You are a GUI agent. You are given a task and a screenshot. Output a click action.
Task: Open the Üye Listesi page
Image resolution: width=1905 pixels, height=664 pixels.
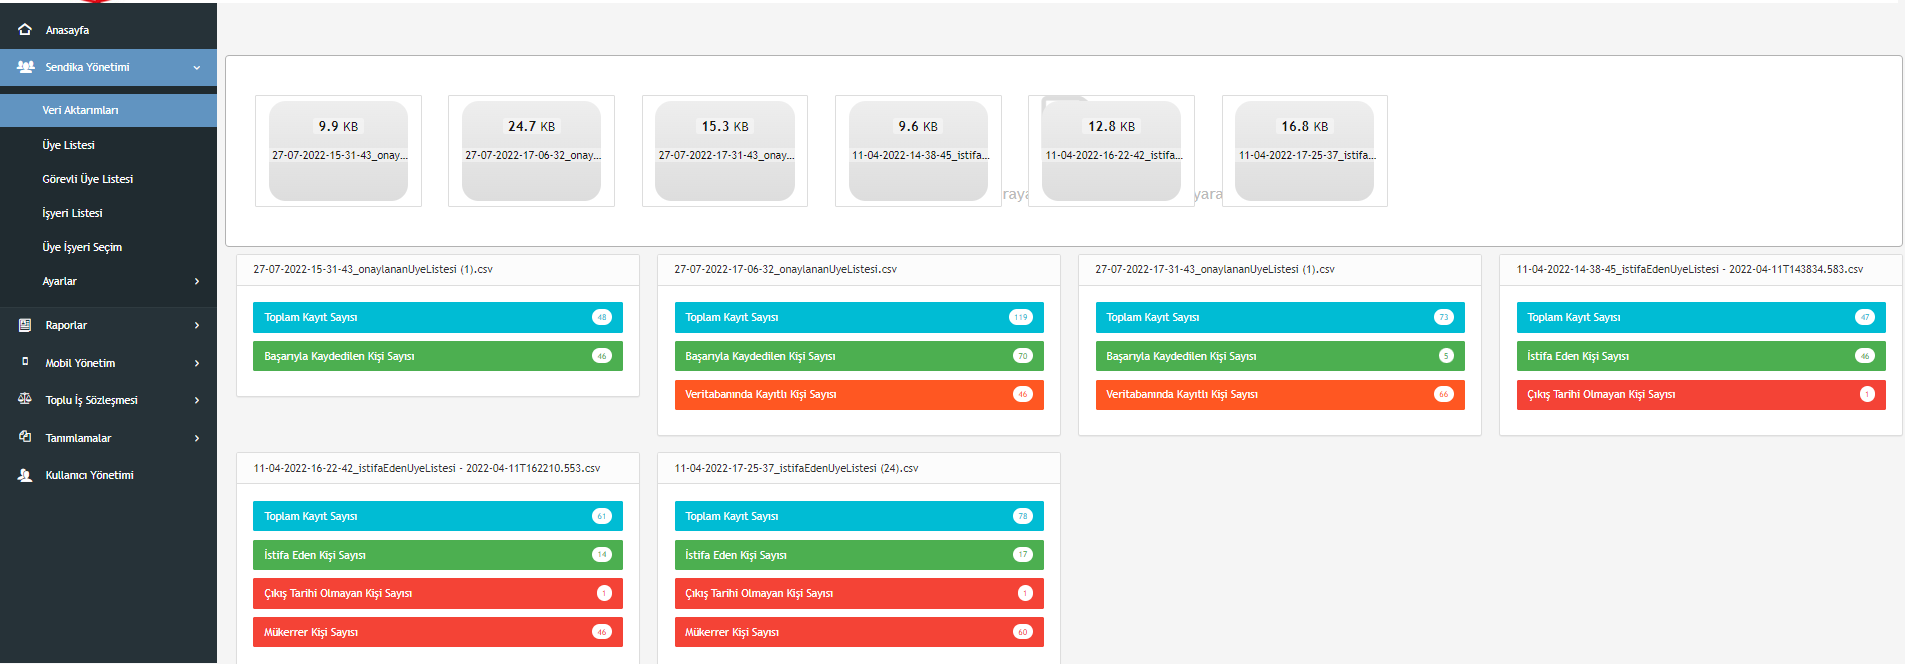pos(68,145)
